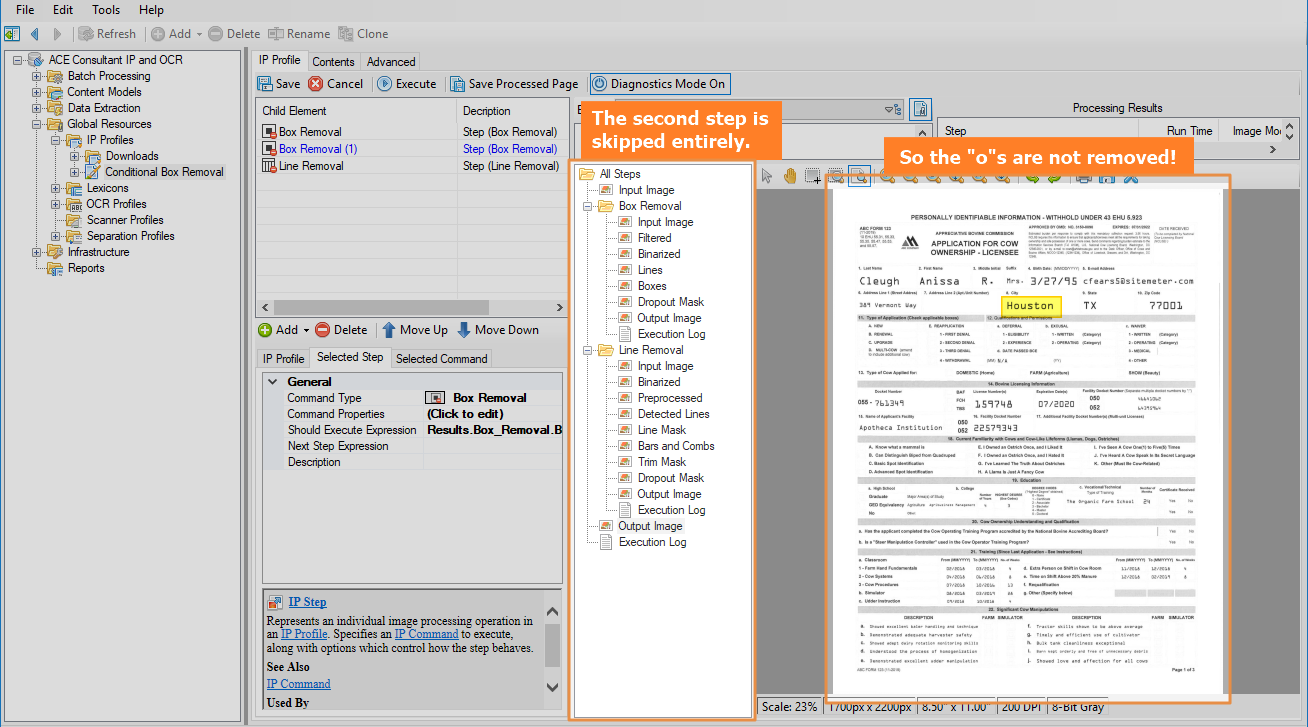Click the Move Down arrow icon
This screenshot has width=1308, height=727.
tap(464, 330)
